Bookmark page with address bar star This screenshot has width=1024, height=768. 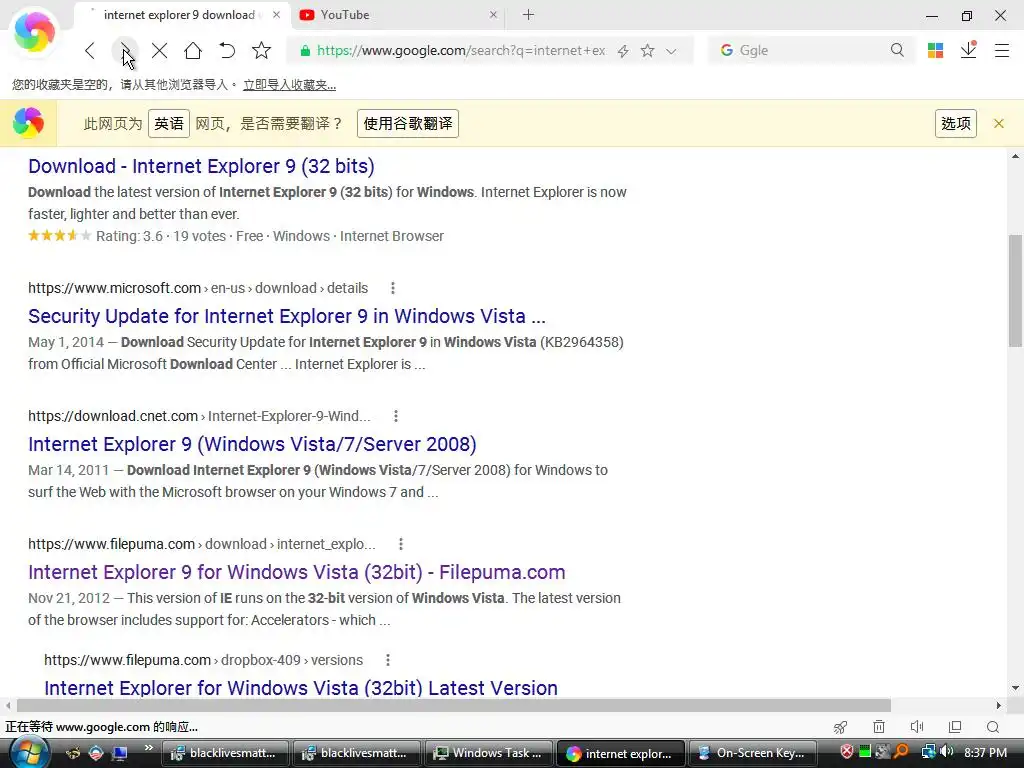(x=647, y=50)
